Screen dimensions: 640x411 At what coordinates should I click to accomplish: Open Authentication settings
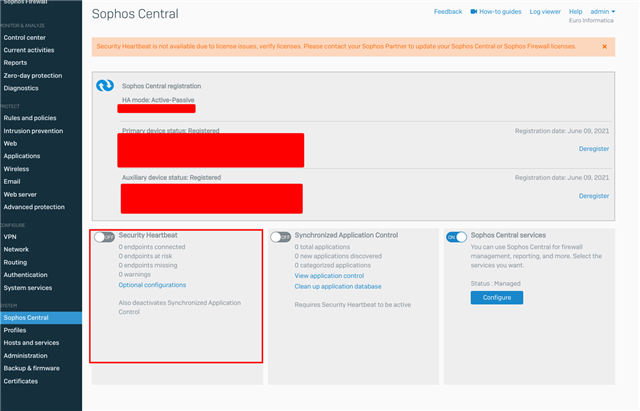(25, 275)
